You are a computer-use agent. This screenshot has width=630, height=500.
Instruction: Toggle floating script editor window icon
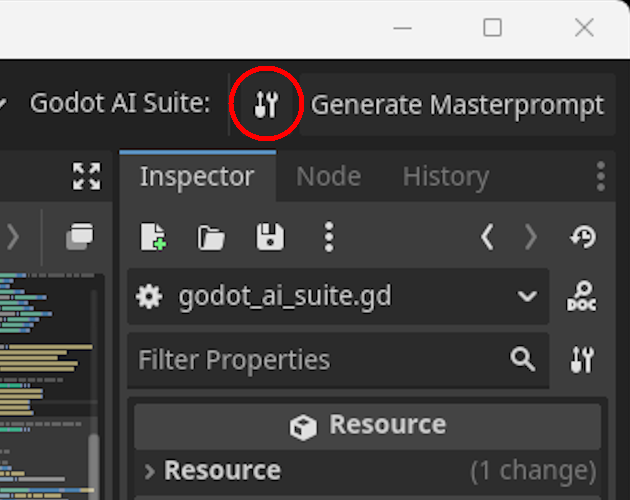click(80, 236)
